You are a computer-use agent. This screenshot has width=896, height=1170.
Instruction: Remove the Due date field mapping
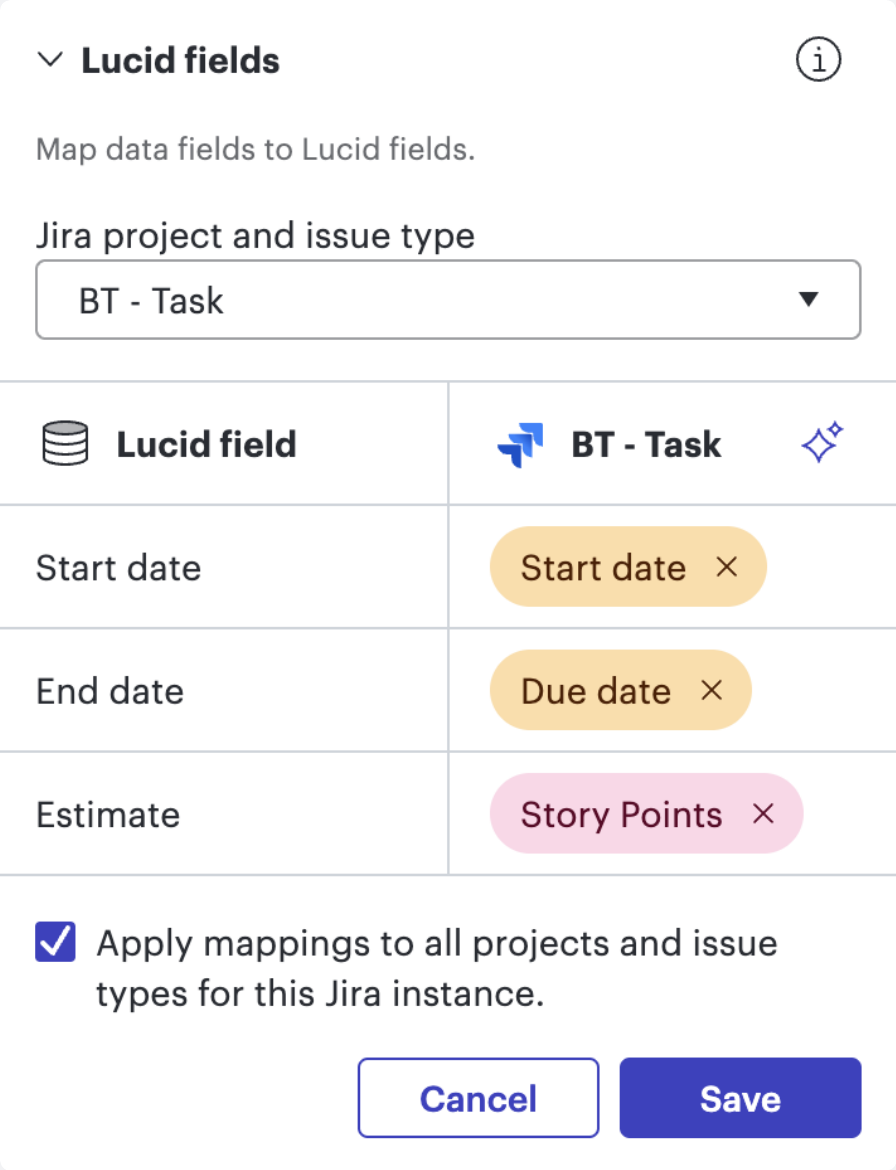(x=711, y=690)
